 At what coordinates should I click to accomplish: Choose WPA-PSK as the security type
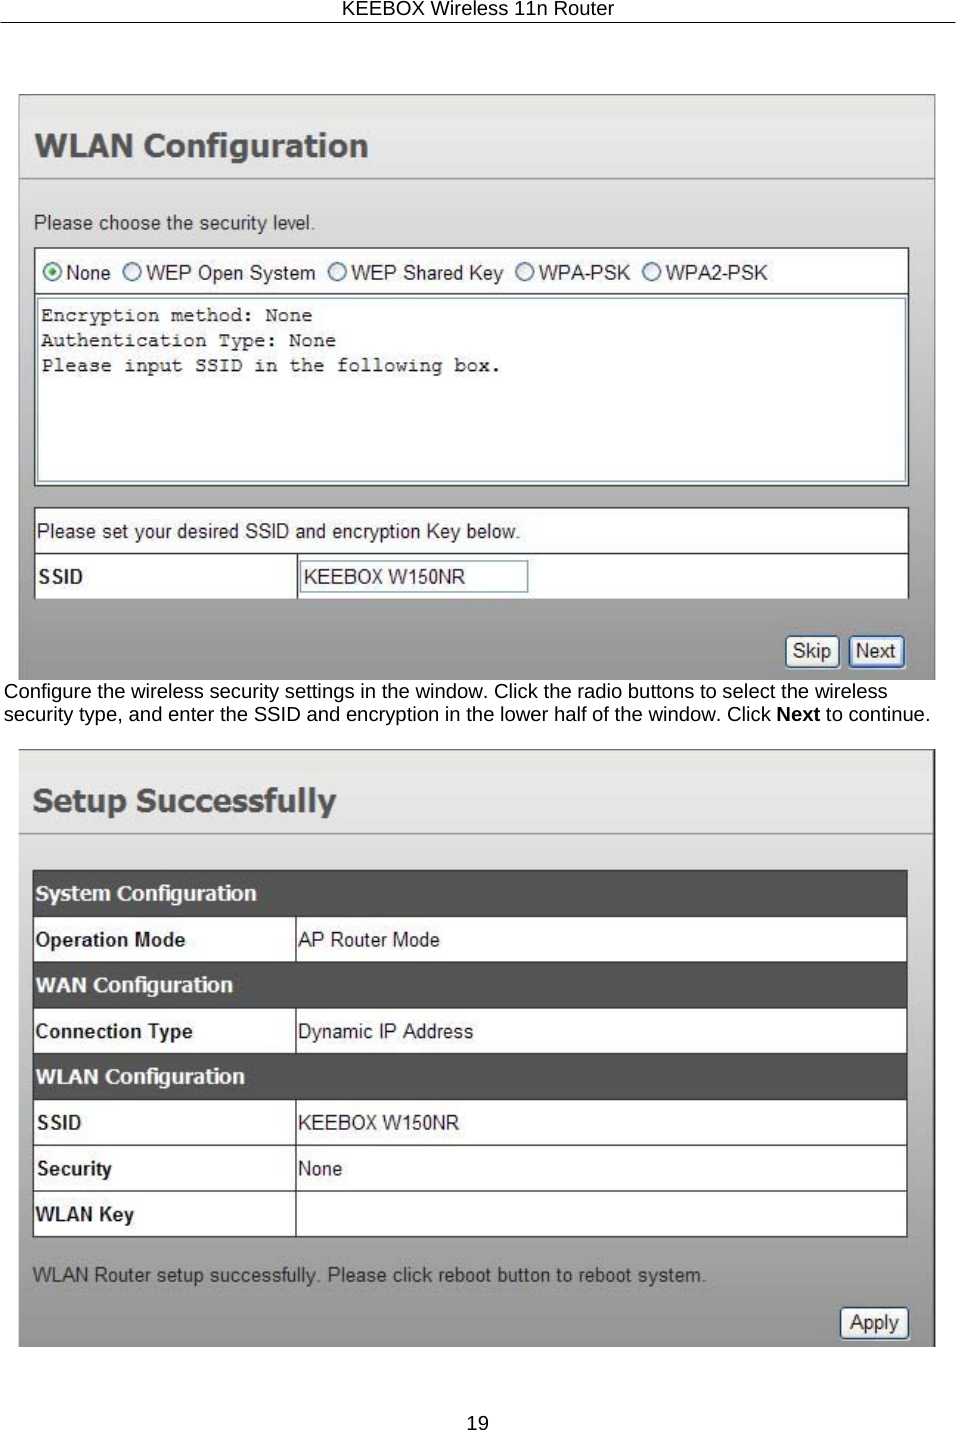pyautogui.click(x=524, y=272)
